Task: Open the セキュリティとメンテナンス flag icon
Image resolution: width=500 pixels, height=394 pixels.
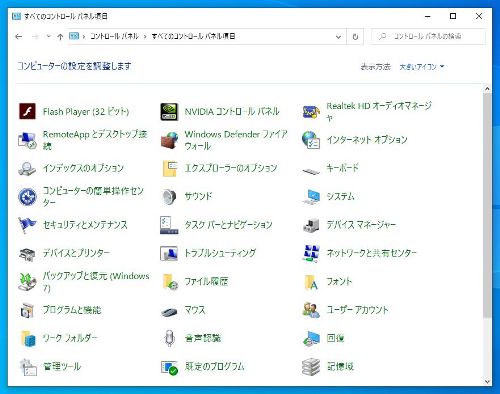Action: 27,225
